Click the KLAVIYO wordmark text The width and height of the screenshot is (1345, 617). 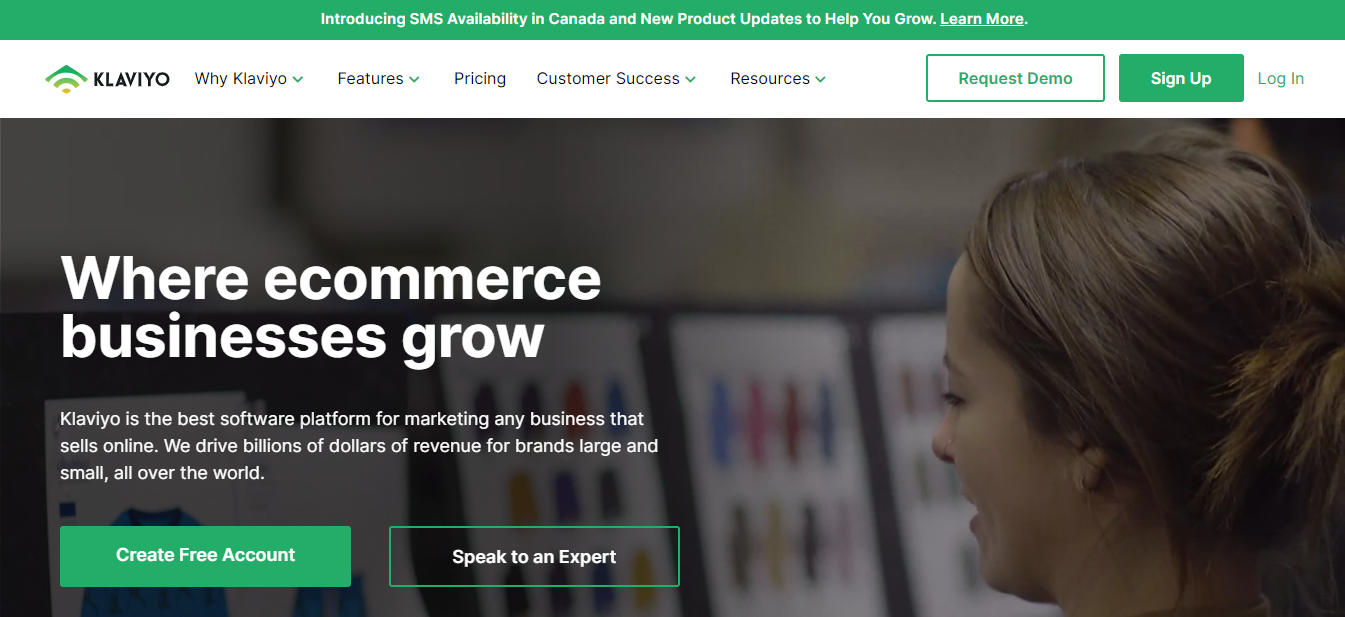pos(131,79)
